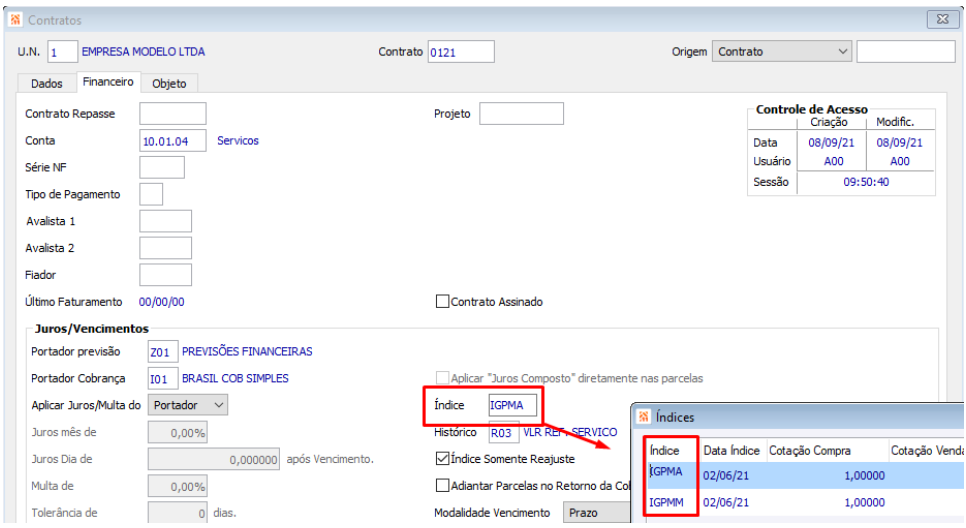Click Sessão time 09:50:40
This screenshot has width=966, height=528.
click(x=866, y=182)
